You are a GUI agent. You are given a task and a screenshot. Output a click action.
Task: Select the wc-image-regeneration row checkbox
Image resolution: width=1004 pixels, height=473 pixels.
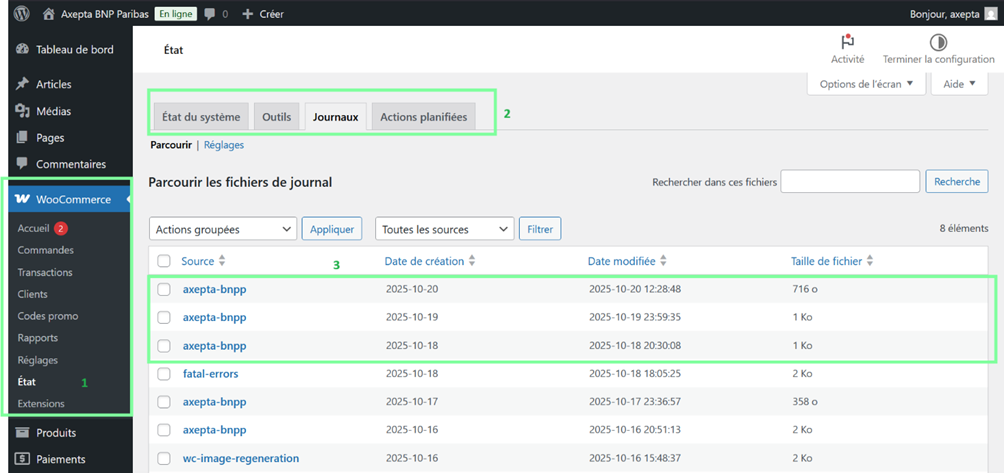coord(164,458)
